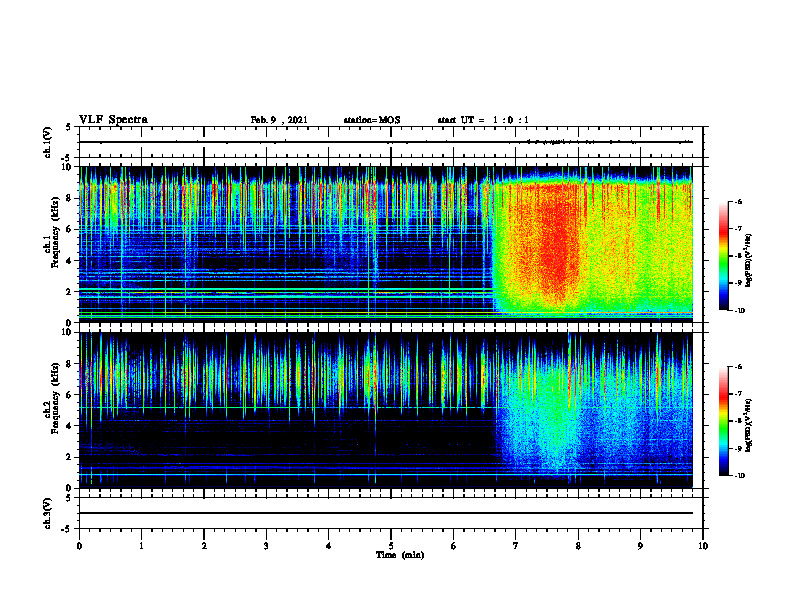792x612 pixels.
Task: Click the "5" tick label on ch.1(V) axis
Action: click(x=69, y=127)
